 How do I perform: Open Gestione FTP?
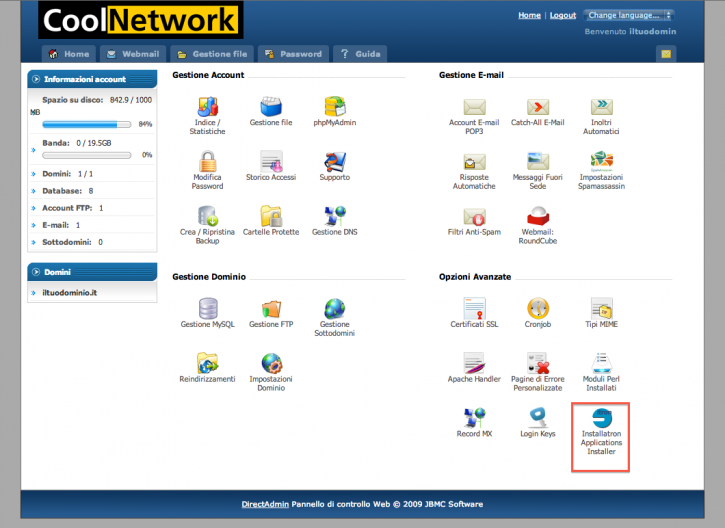271,309
